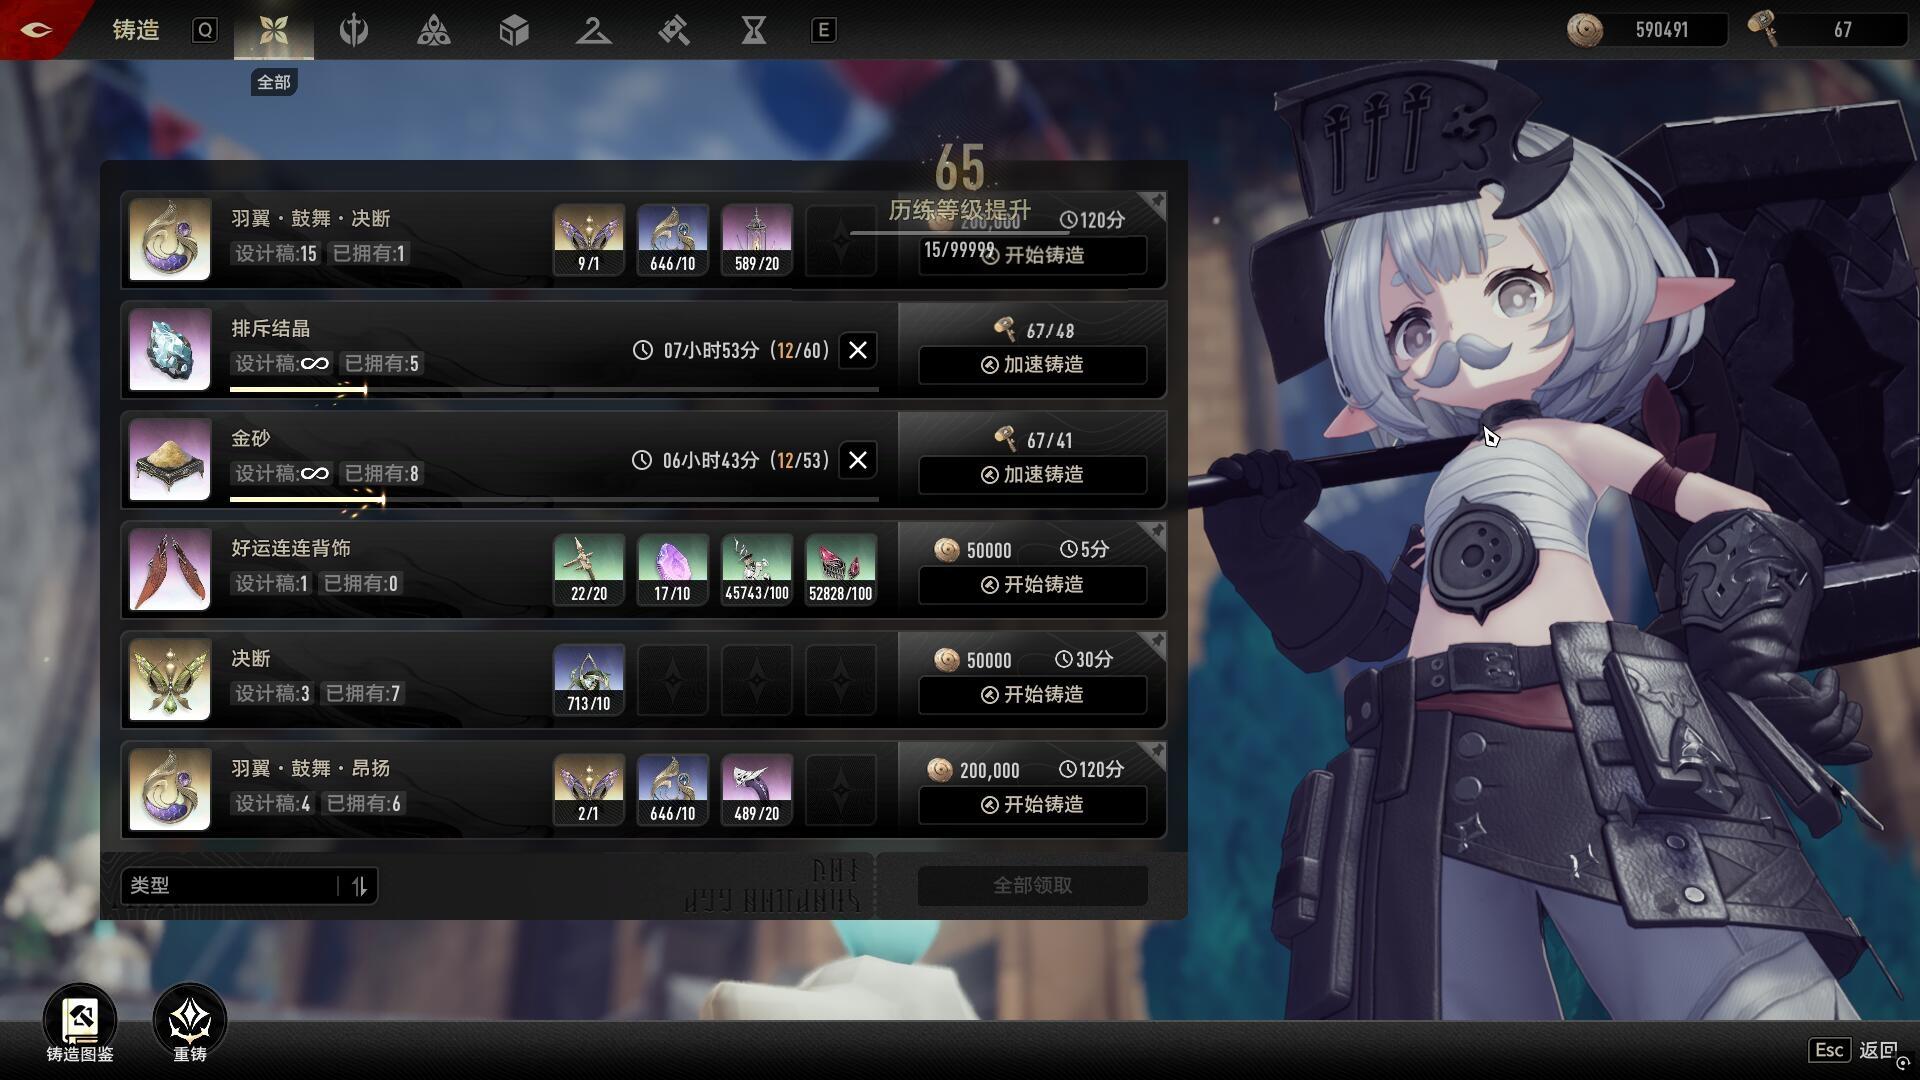Open the 类型 sort dropdown
Screen dimensions: 1920x1080
point(230,886)
